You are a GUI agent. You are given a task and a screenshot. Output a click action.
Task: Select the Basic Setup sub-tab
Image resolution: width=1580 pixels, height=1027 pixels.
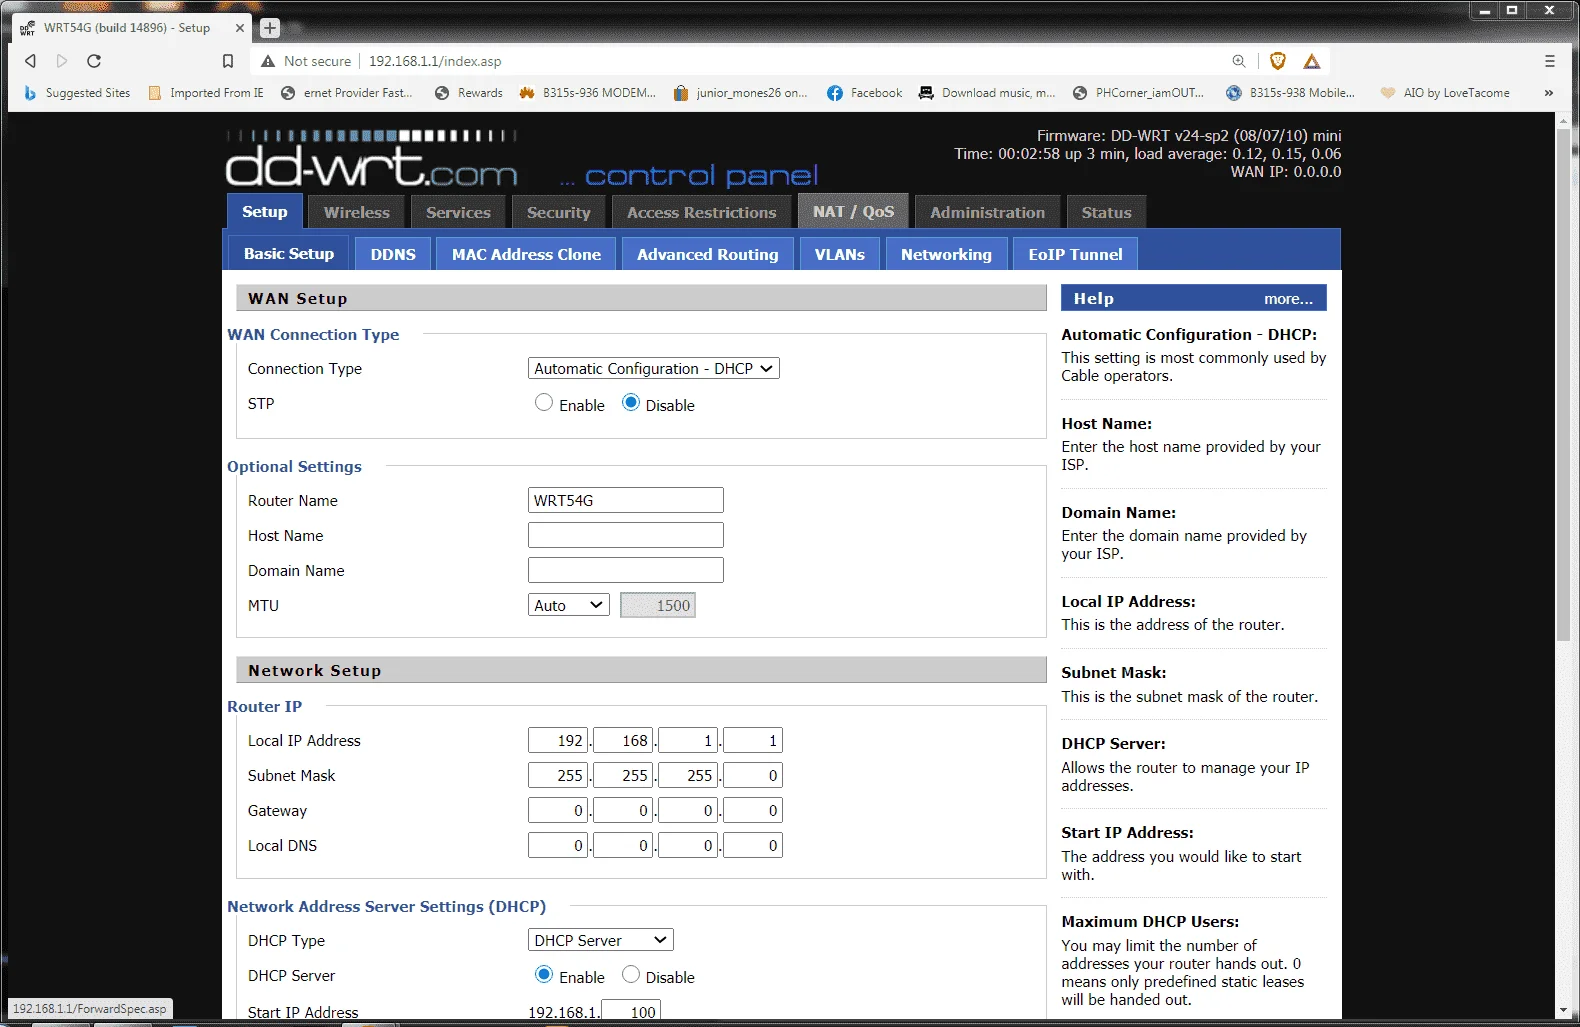point(289,254)
